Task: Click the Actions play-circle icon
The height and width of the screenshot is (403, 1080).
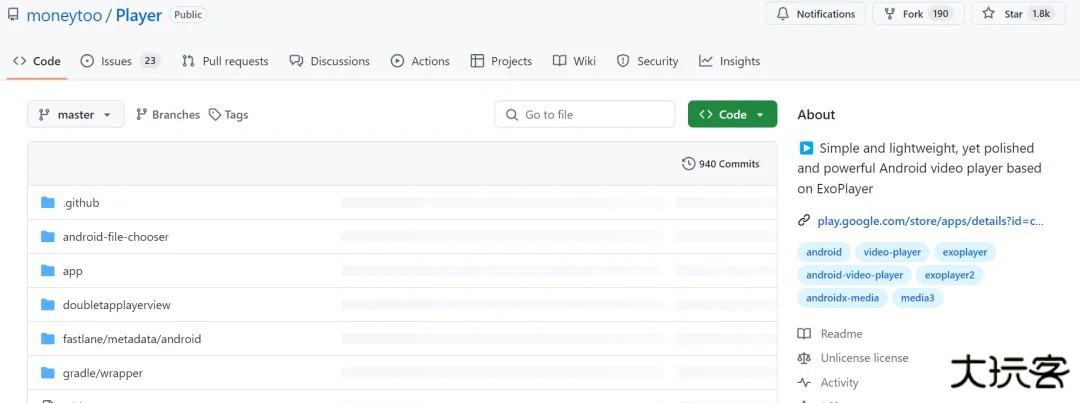Action: point(397,61)
